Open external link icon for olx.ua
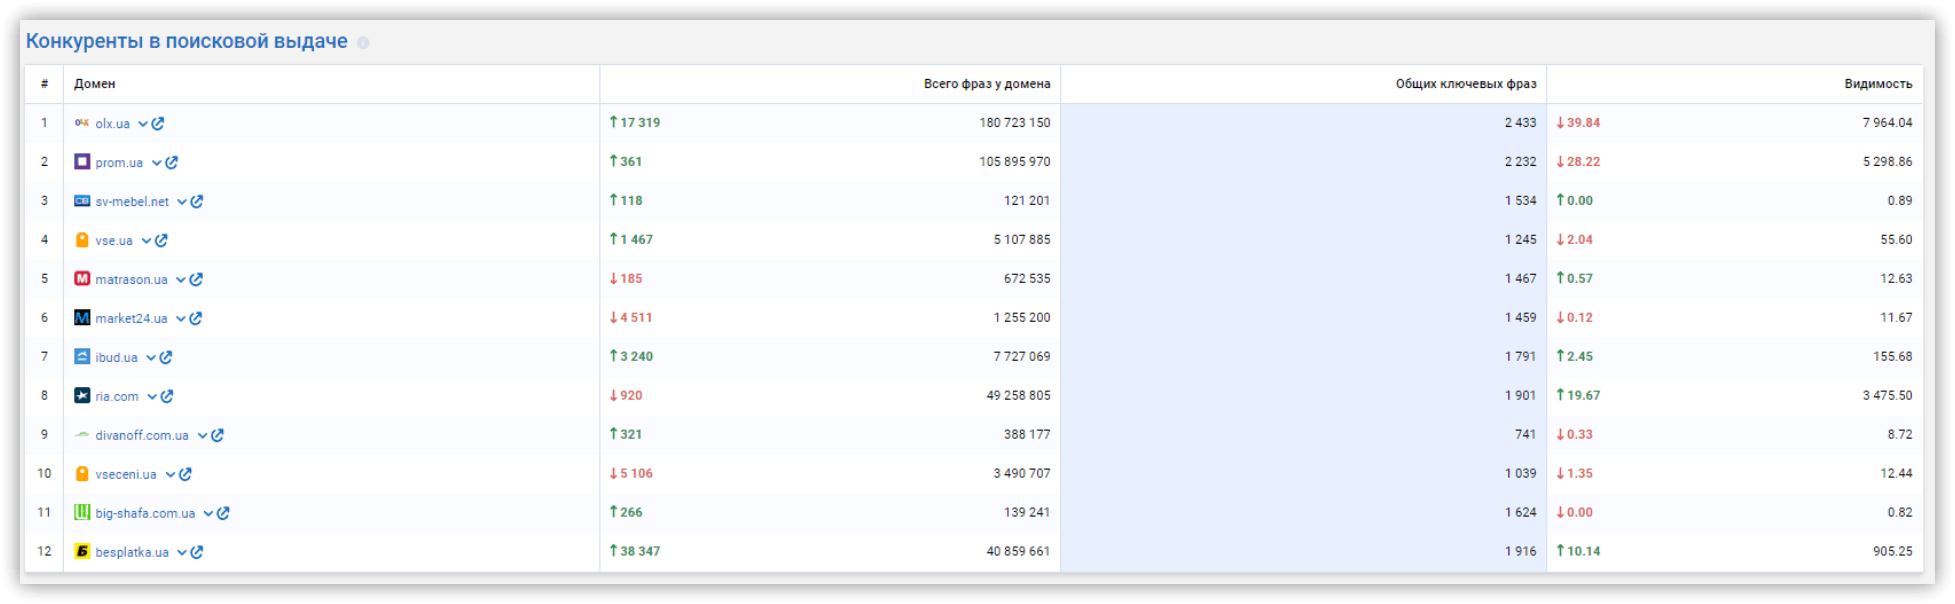Viewport: 1955px width, 604px height. 158,124
